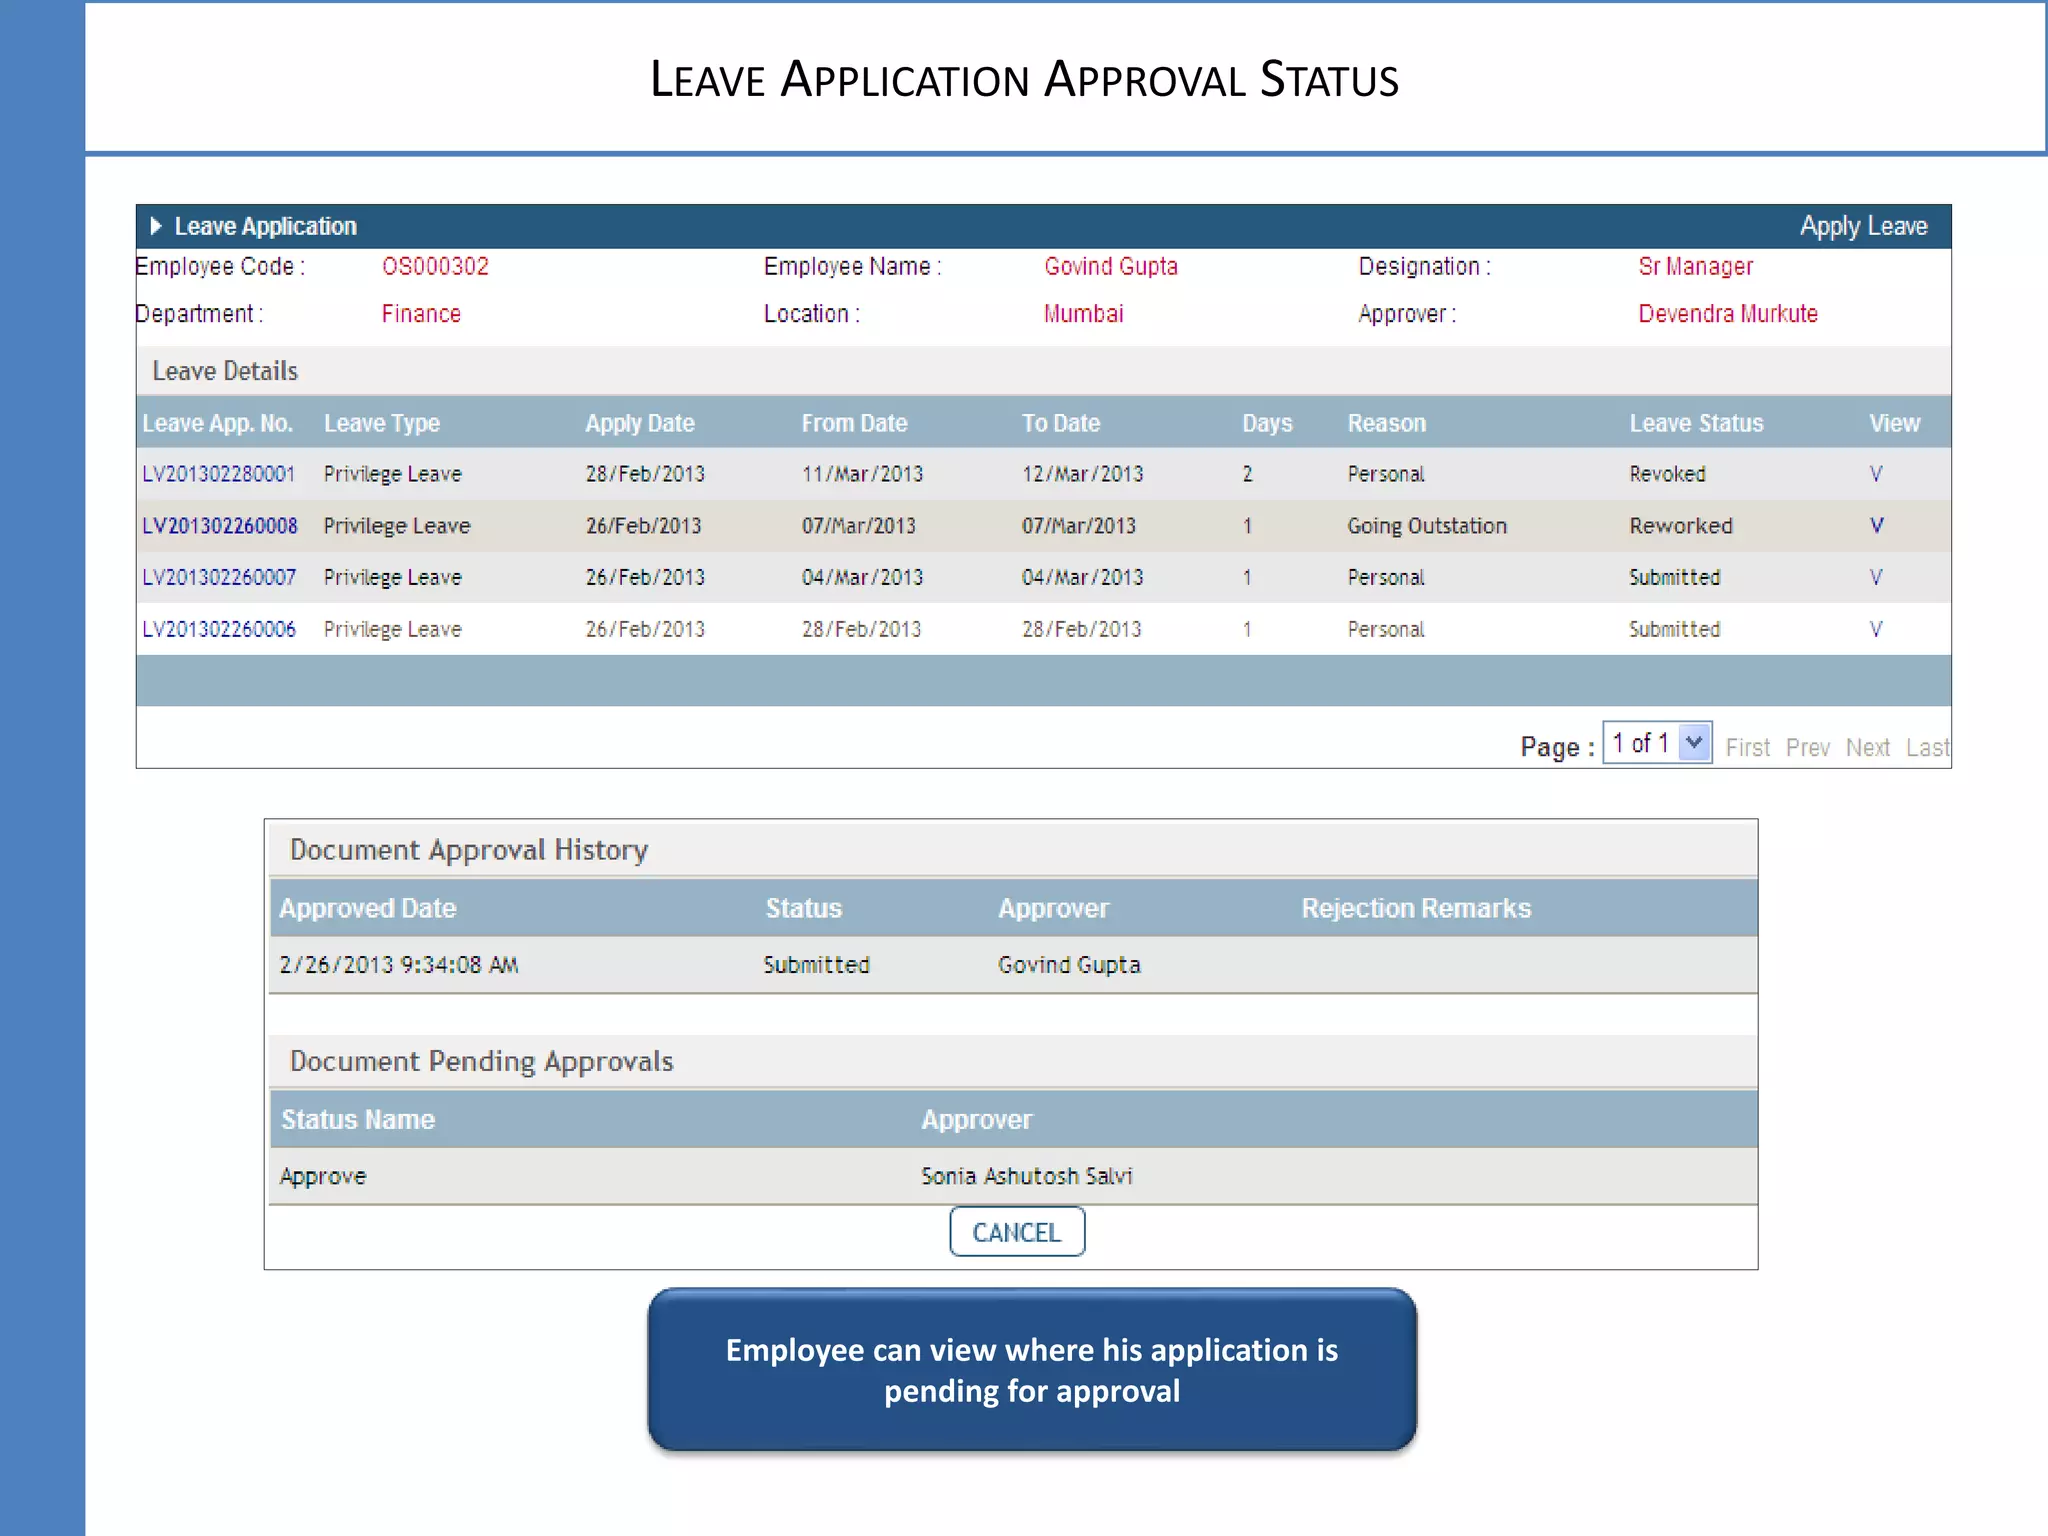
Task: Sort by Reason column header
Action: pyautogui.click(x=1387, y=423)
